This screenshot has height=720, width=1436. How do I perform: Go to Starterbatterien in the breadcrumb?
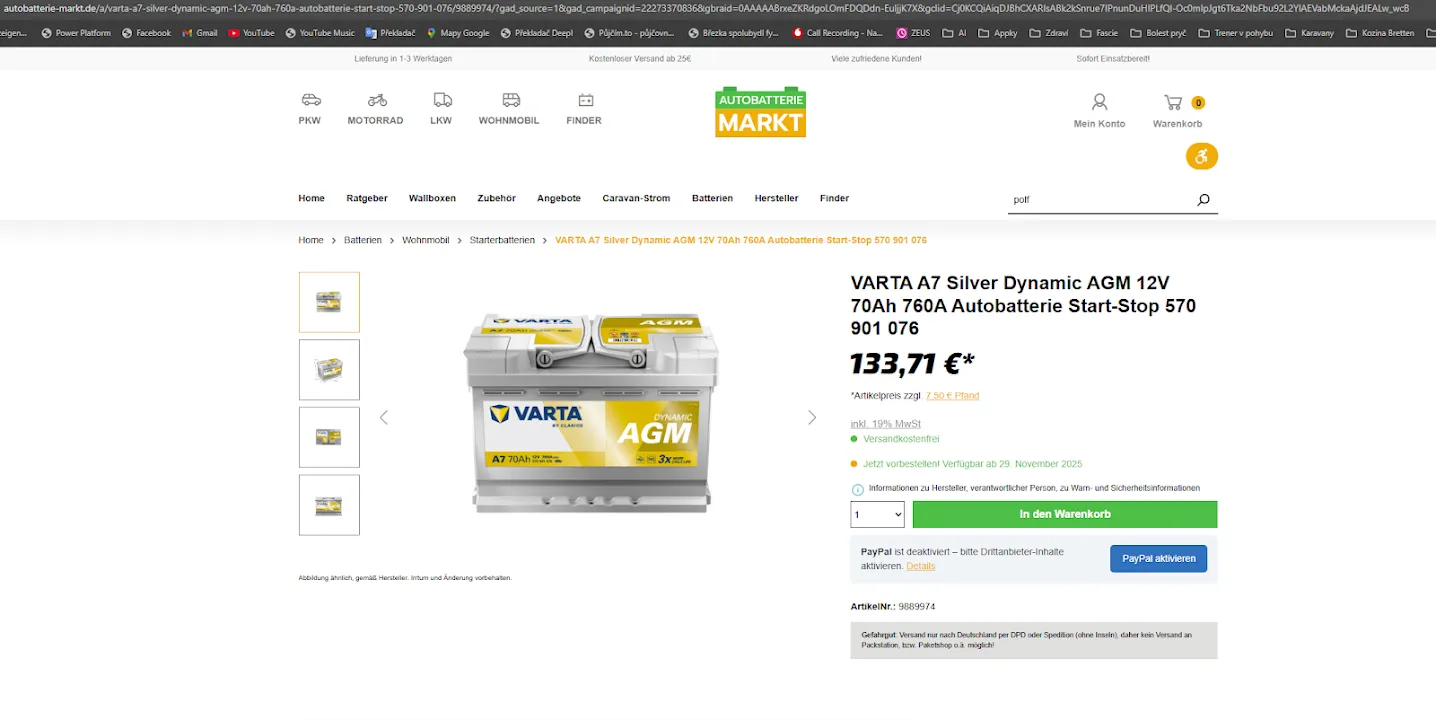click(x=502, y=240)
